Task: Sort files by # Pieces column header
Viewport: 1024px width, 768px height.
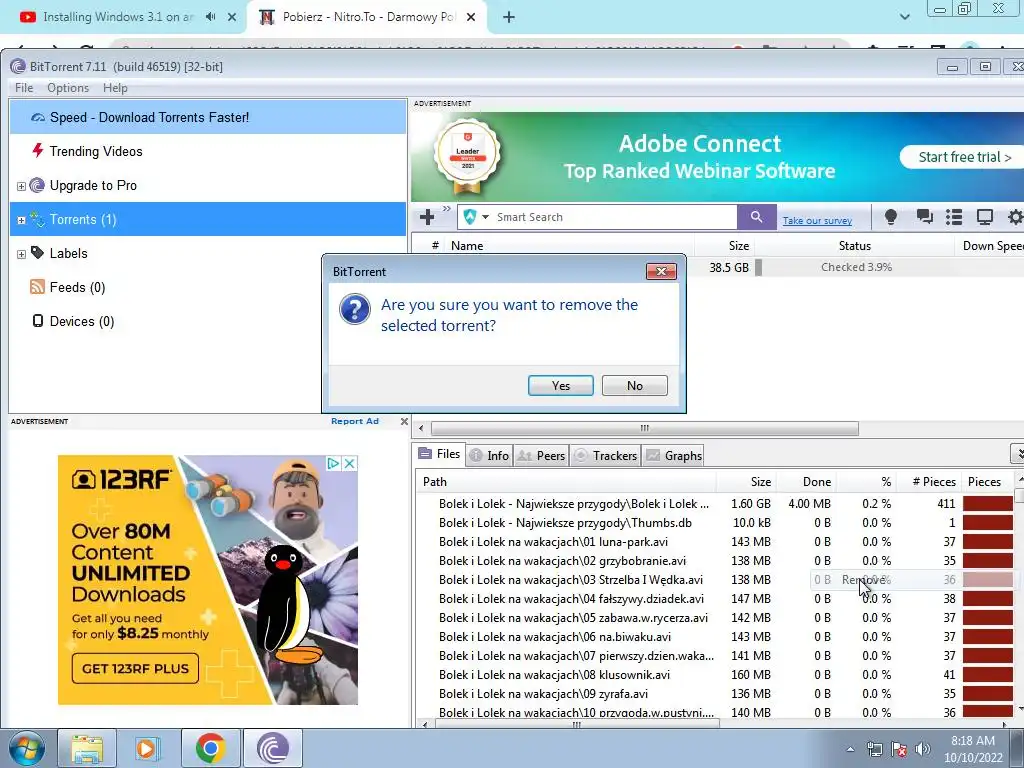Action: pos(933,482)
